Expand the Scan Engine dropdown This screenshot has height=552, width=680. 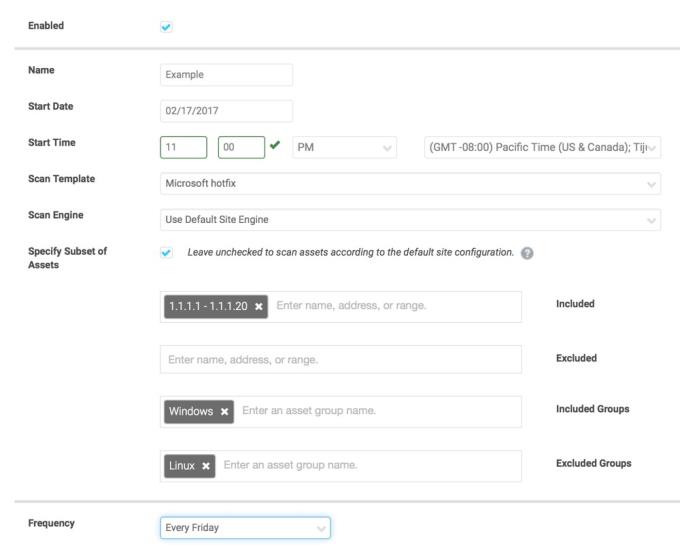[x=410, y=219]
